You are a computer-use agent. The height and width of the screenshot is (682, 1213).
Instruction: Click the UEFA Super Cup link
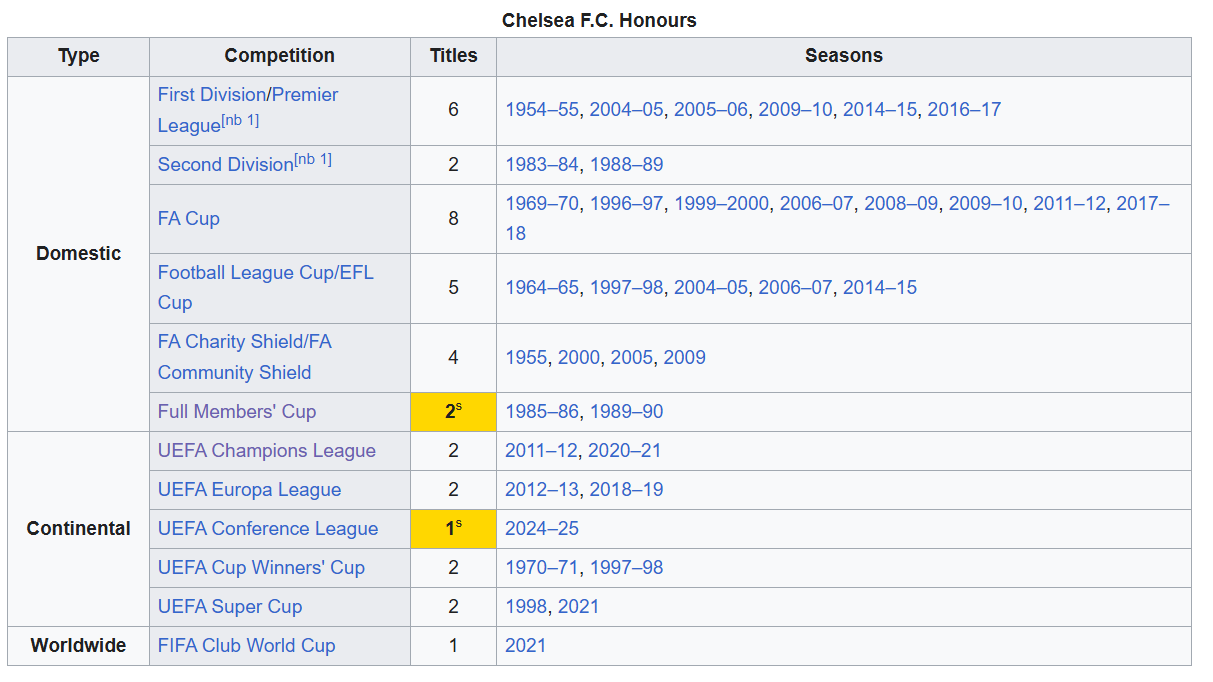tap(230, 607)
